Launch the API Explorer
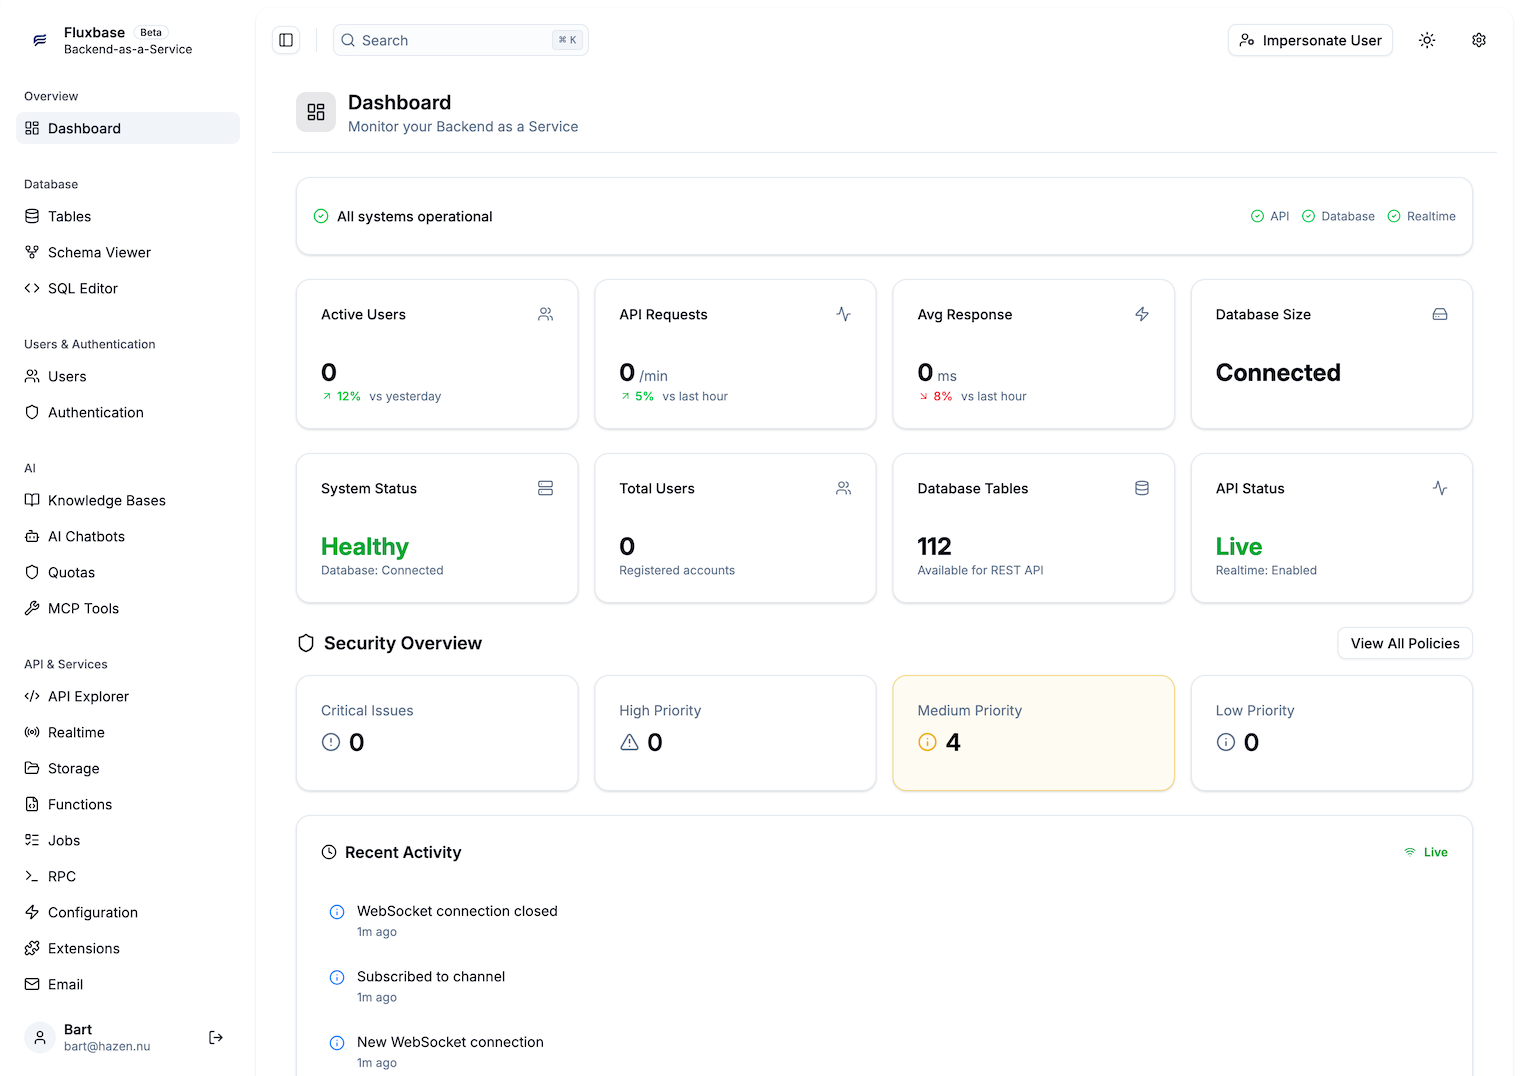Viewport: 1521px width, 1076px height. pyautogui.click(x=128, y=696)
